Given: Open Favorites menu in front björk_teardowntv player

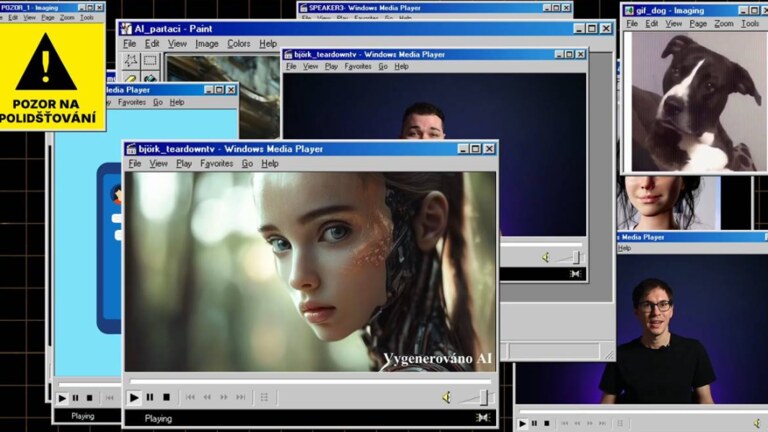Looking at the screenshot, I should point(216,164).
